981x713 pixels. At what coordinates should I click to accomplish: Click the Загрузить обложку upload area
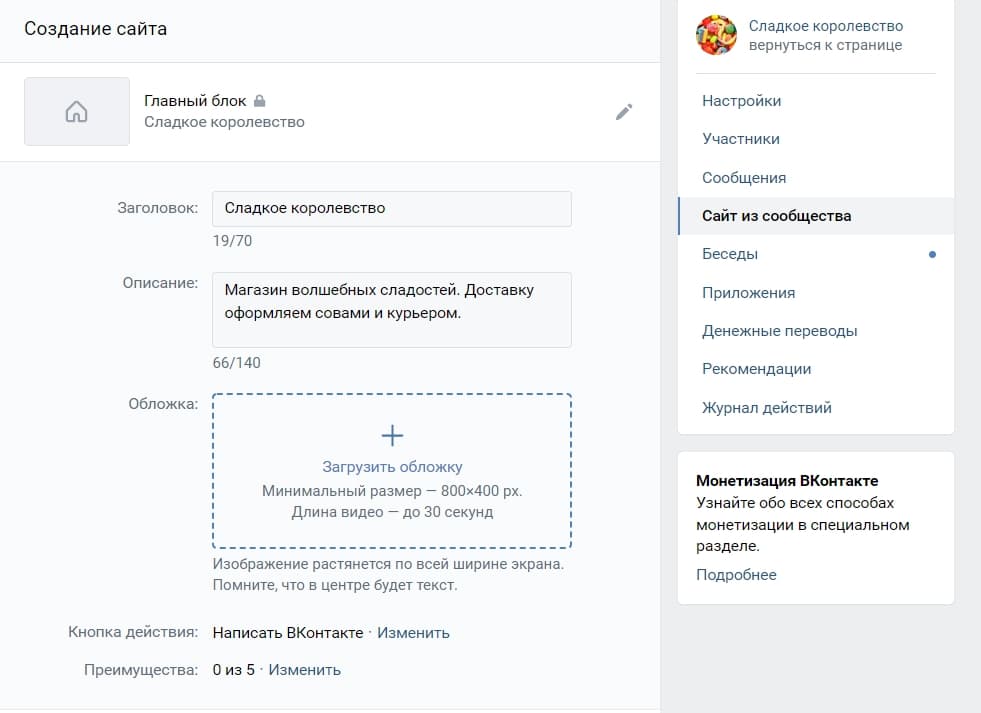[391, 467]
